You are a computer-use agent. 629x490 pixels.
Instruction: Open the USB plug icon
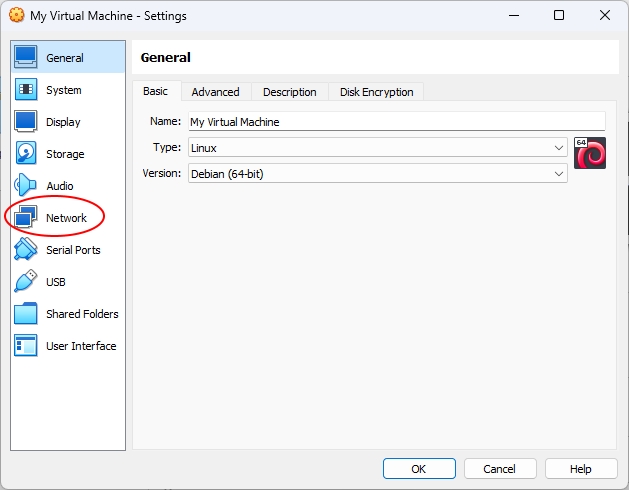coord(26,281)
